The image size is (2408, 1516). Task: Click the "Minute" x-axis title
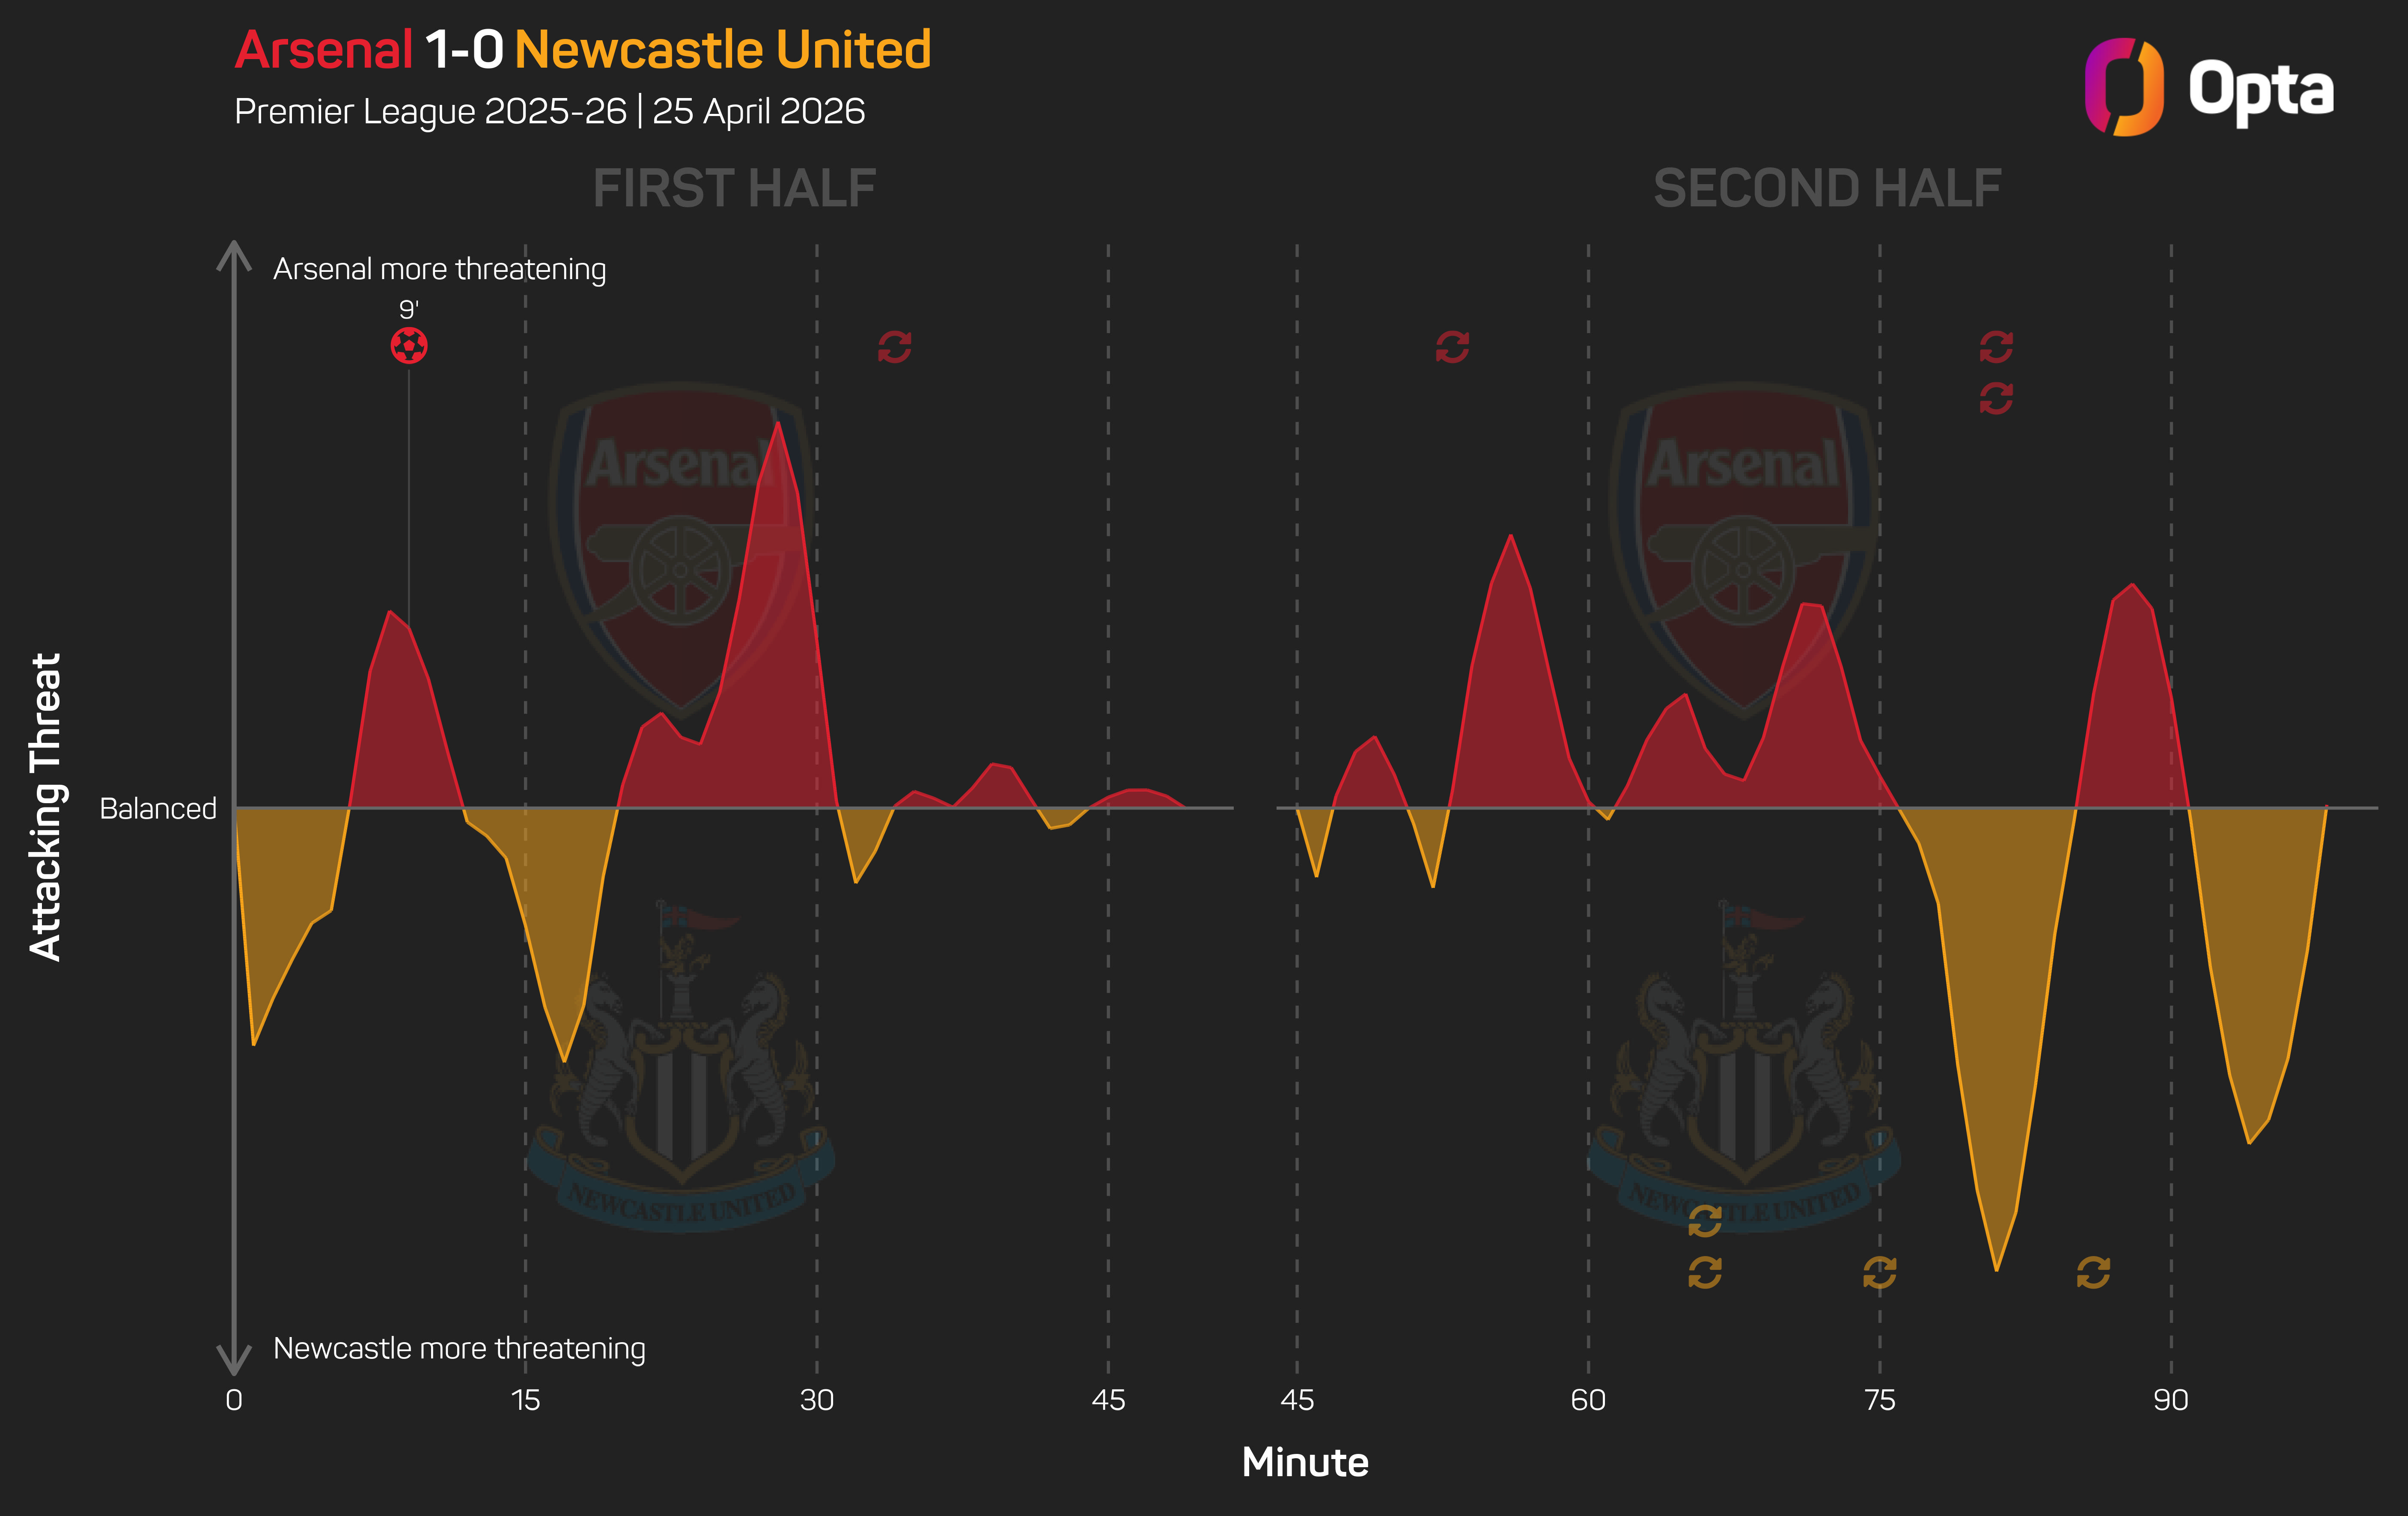[1304, 1462]
